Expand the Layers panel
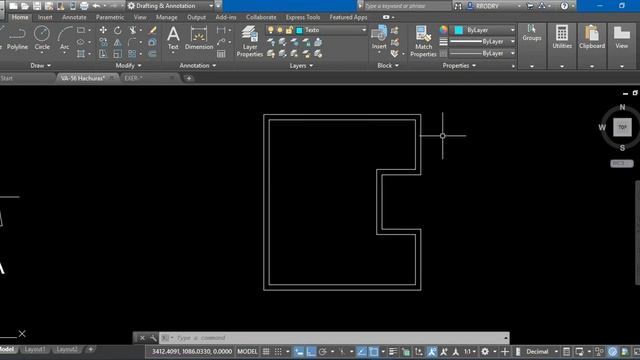 pos(301,65)
